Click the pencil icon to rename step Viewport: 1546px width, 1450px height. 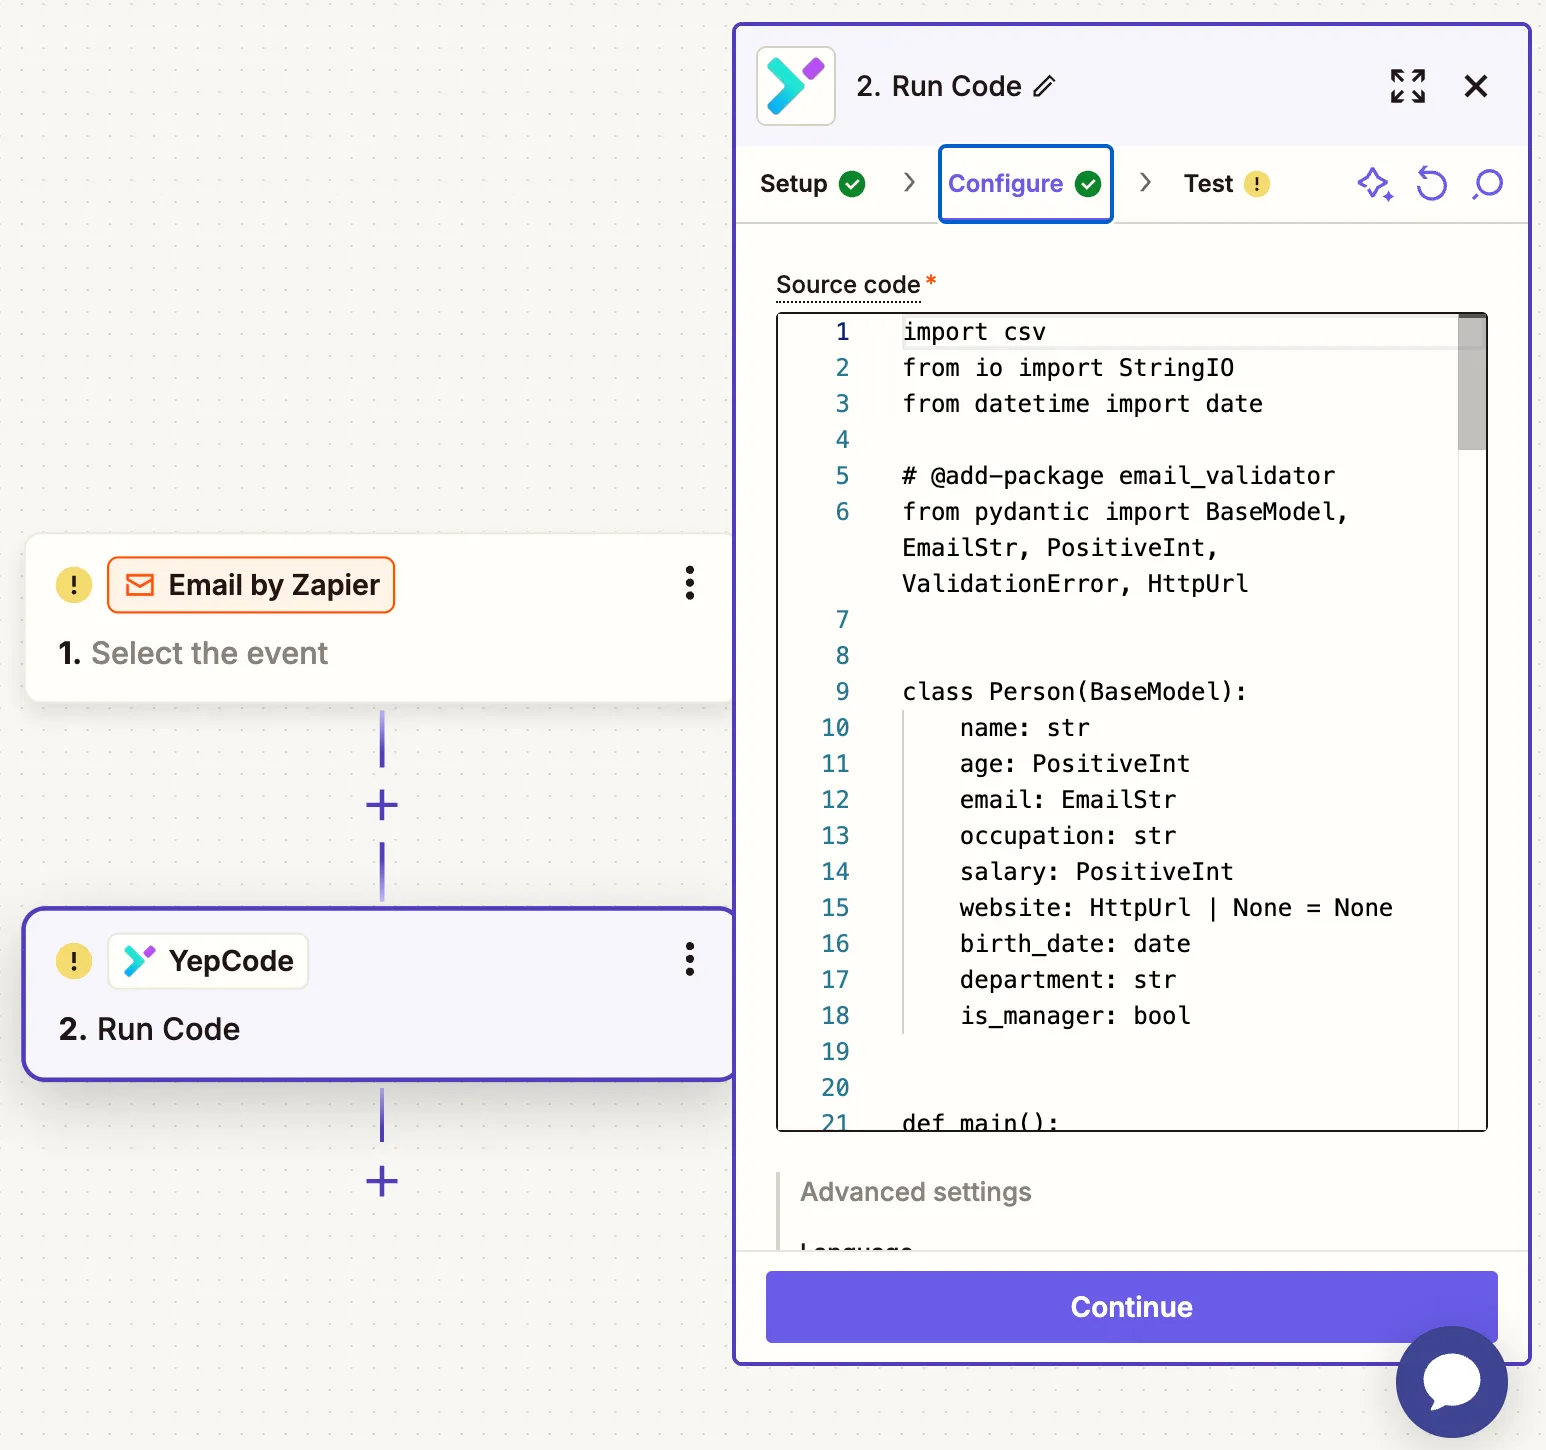[x=1044, y=86]
